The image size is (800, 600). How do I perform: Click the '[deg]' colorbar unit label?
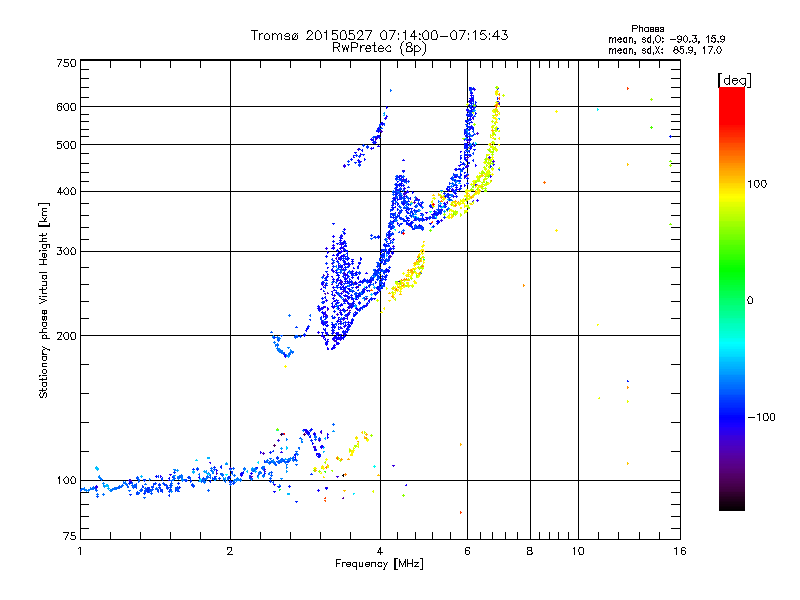coord(734,80)
